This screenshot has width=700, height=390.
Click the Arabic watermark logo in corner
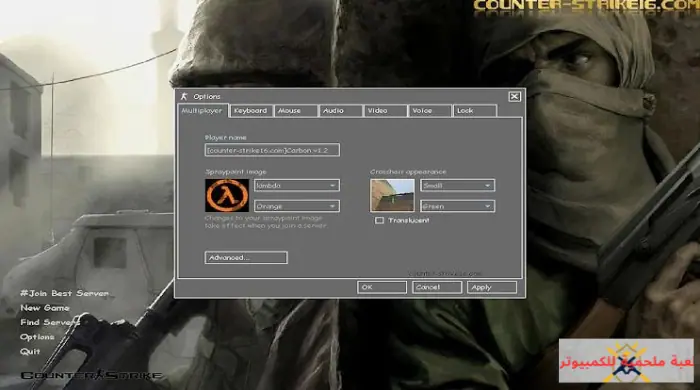(626, 361)
